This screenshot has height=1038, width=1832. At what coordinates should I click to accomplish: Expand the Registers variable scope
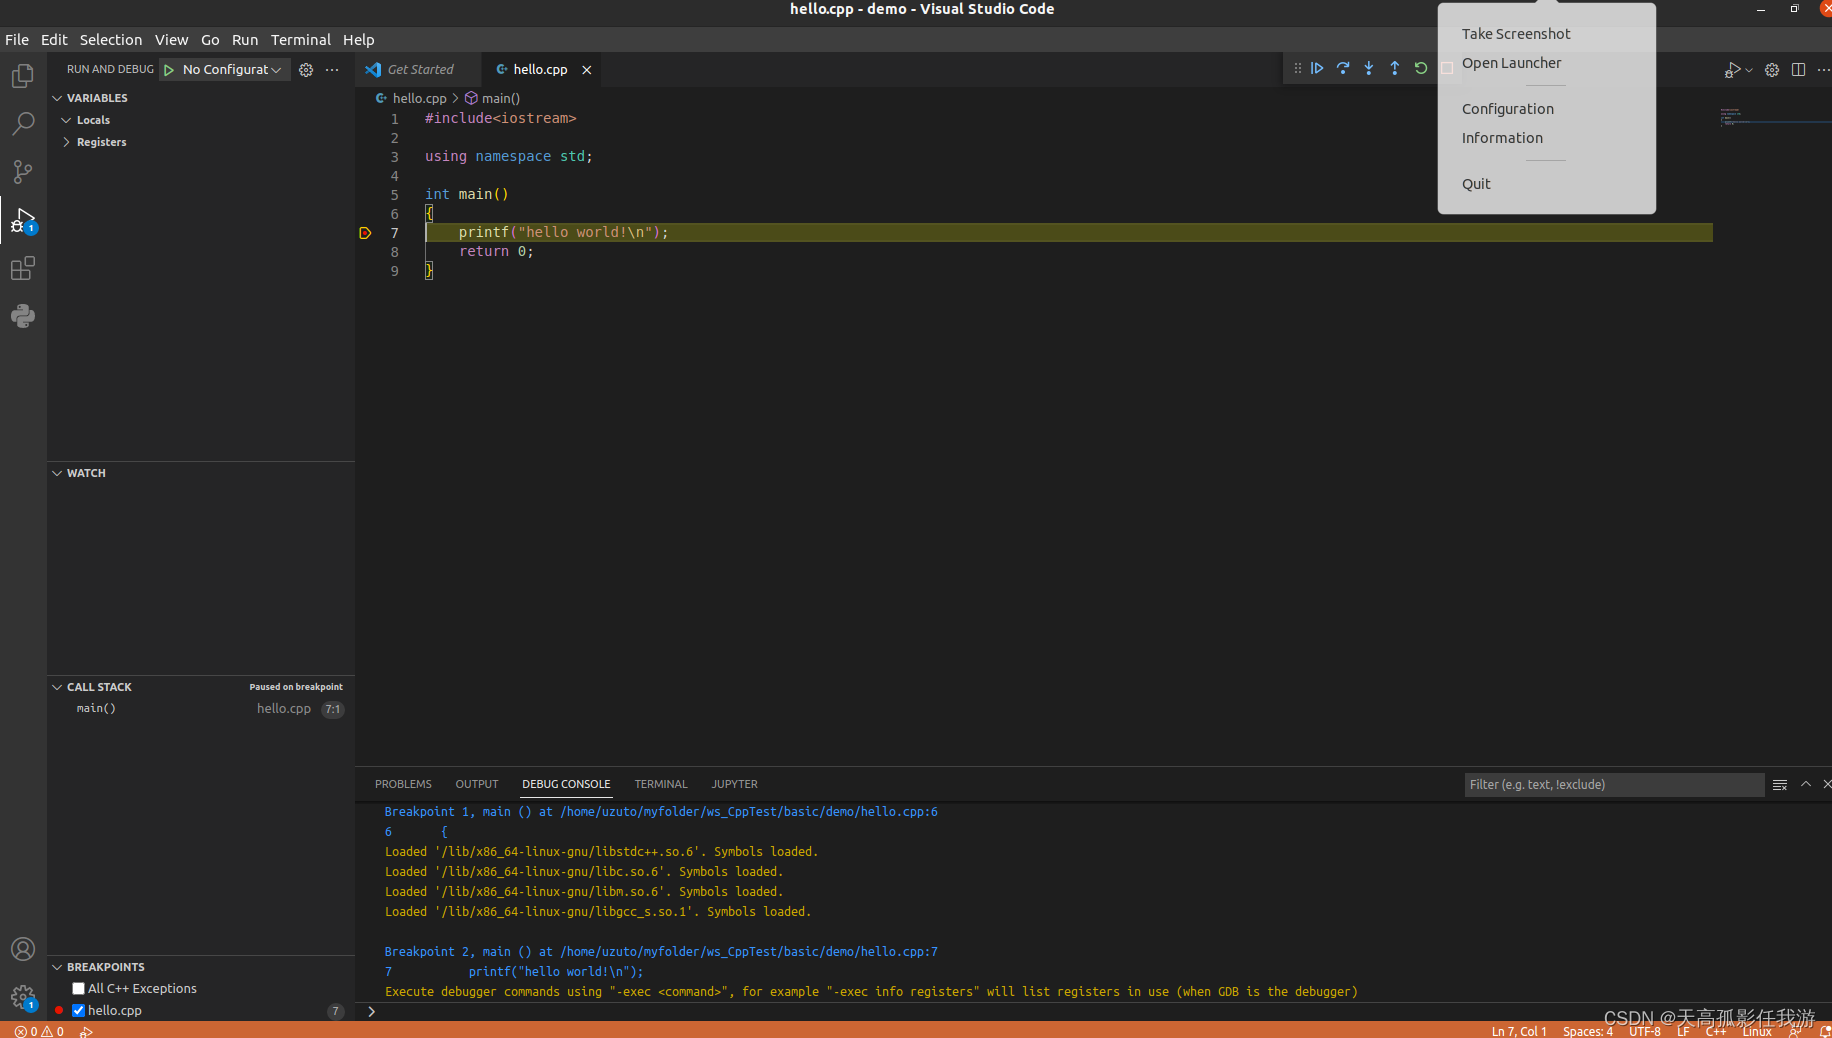point(67,142)
